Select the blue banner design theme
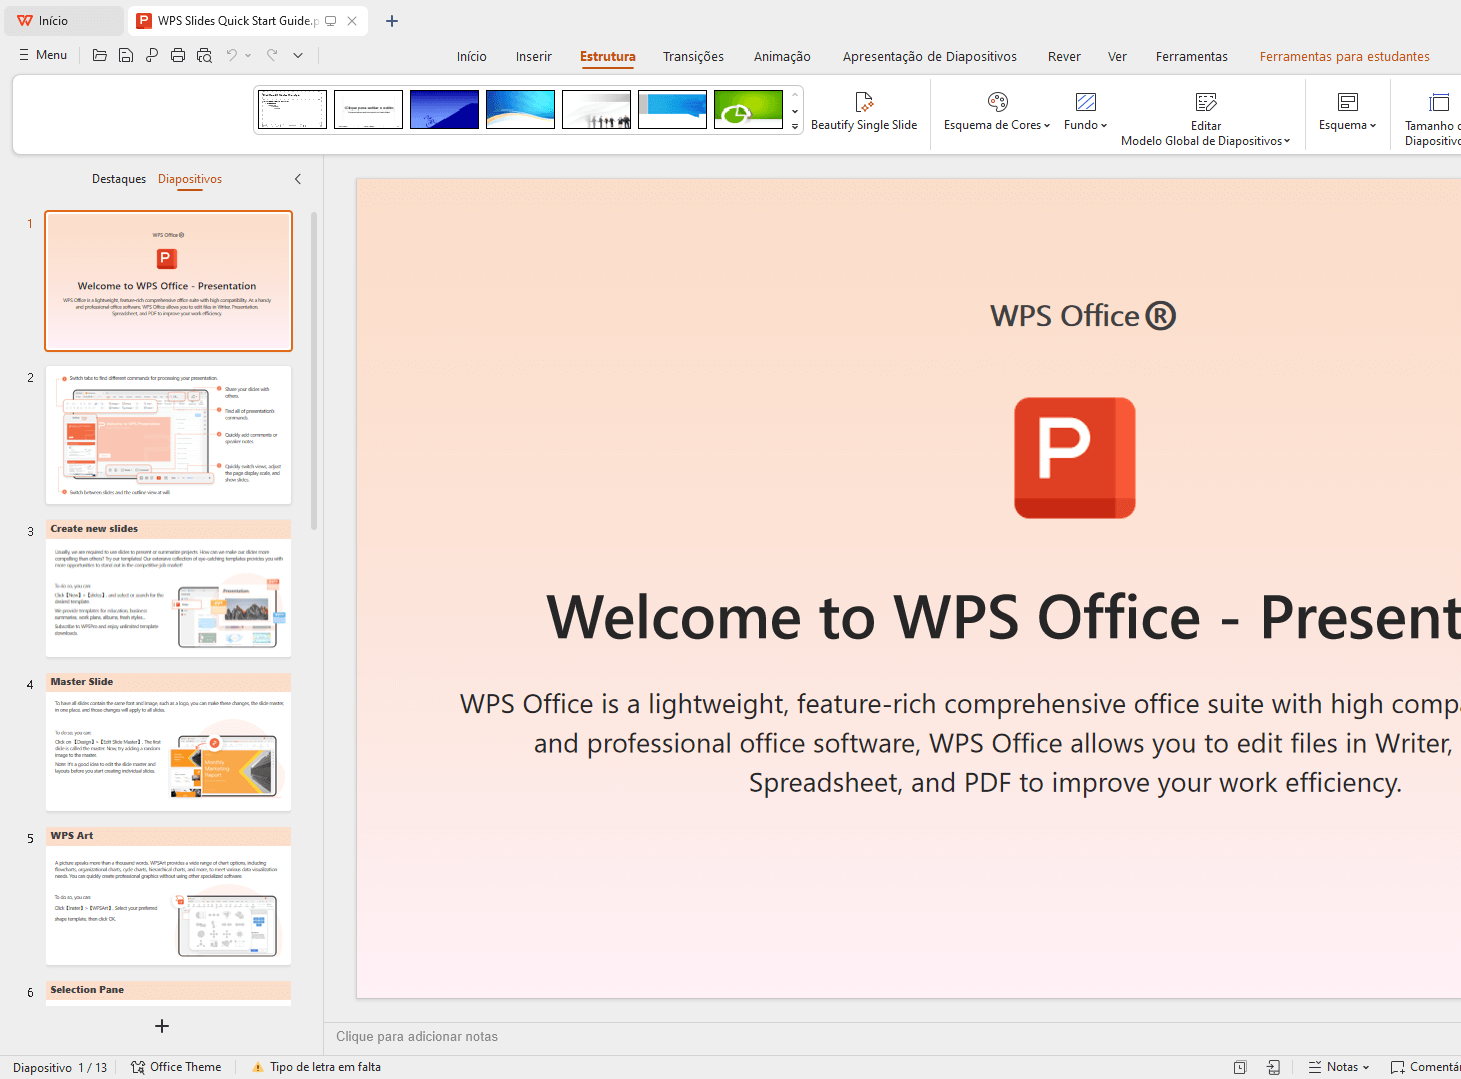1461x1079 pixels. tap(673, 110)
